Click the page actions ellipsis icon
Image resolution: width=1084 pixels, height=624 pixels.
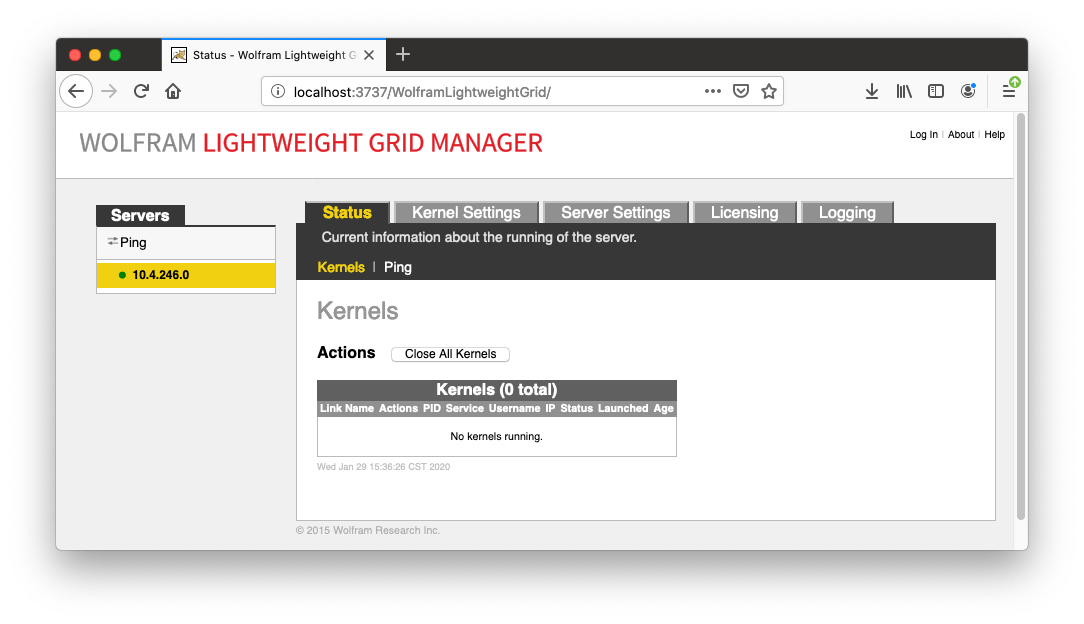712,91
